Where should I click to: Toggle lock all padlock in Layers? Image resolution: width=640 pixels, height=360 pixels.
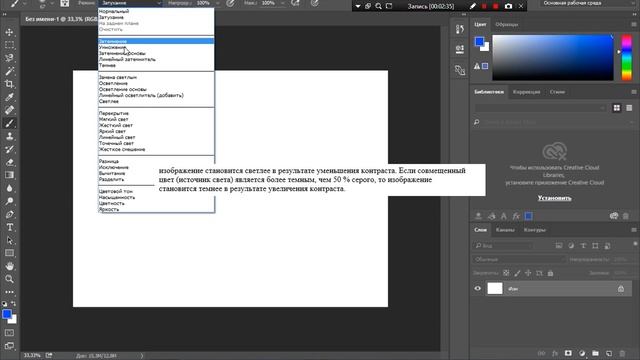[550, 273]
